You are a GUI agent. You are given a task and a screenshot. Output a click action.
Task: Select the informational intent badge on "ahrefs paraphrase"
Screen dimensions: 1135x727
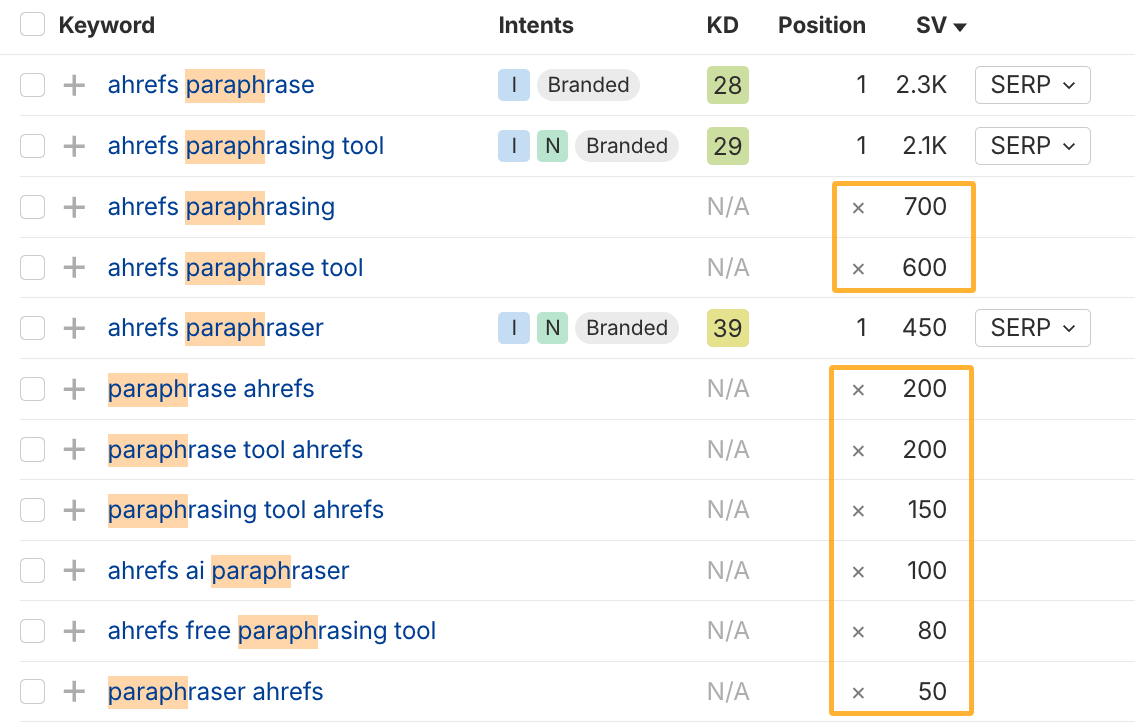click(x=513, y=85)
